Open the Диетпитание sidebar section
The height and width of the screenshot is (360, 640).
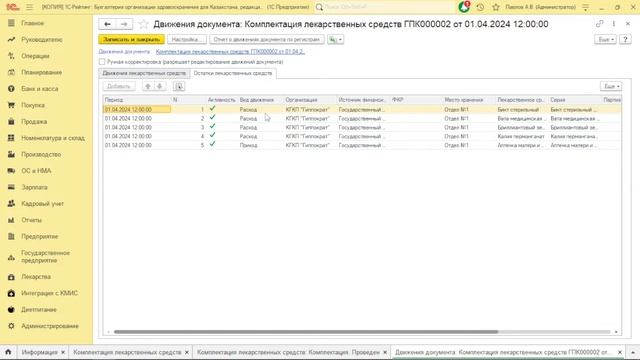coord(39,309)
